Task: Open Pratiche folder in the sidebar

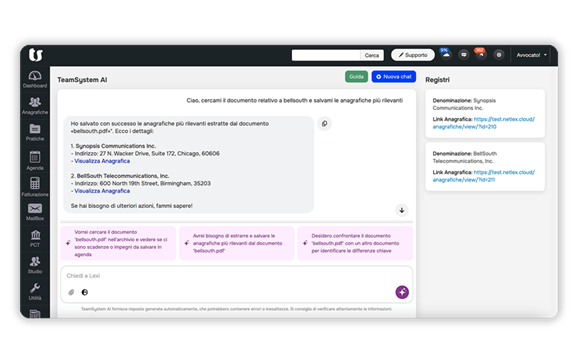Action: point(35,132)
